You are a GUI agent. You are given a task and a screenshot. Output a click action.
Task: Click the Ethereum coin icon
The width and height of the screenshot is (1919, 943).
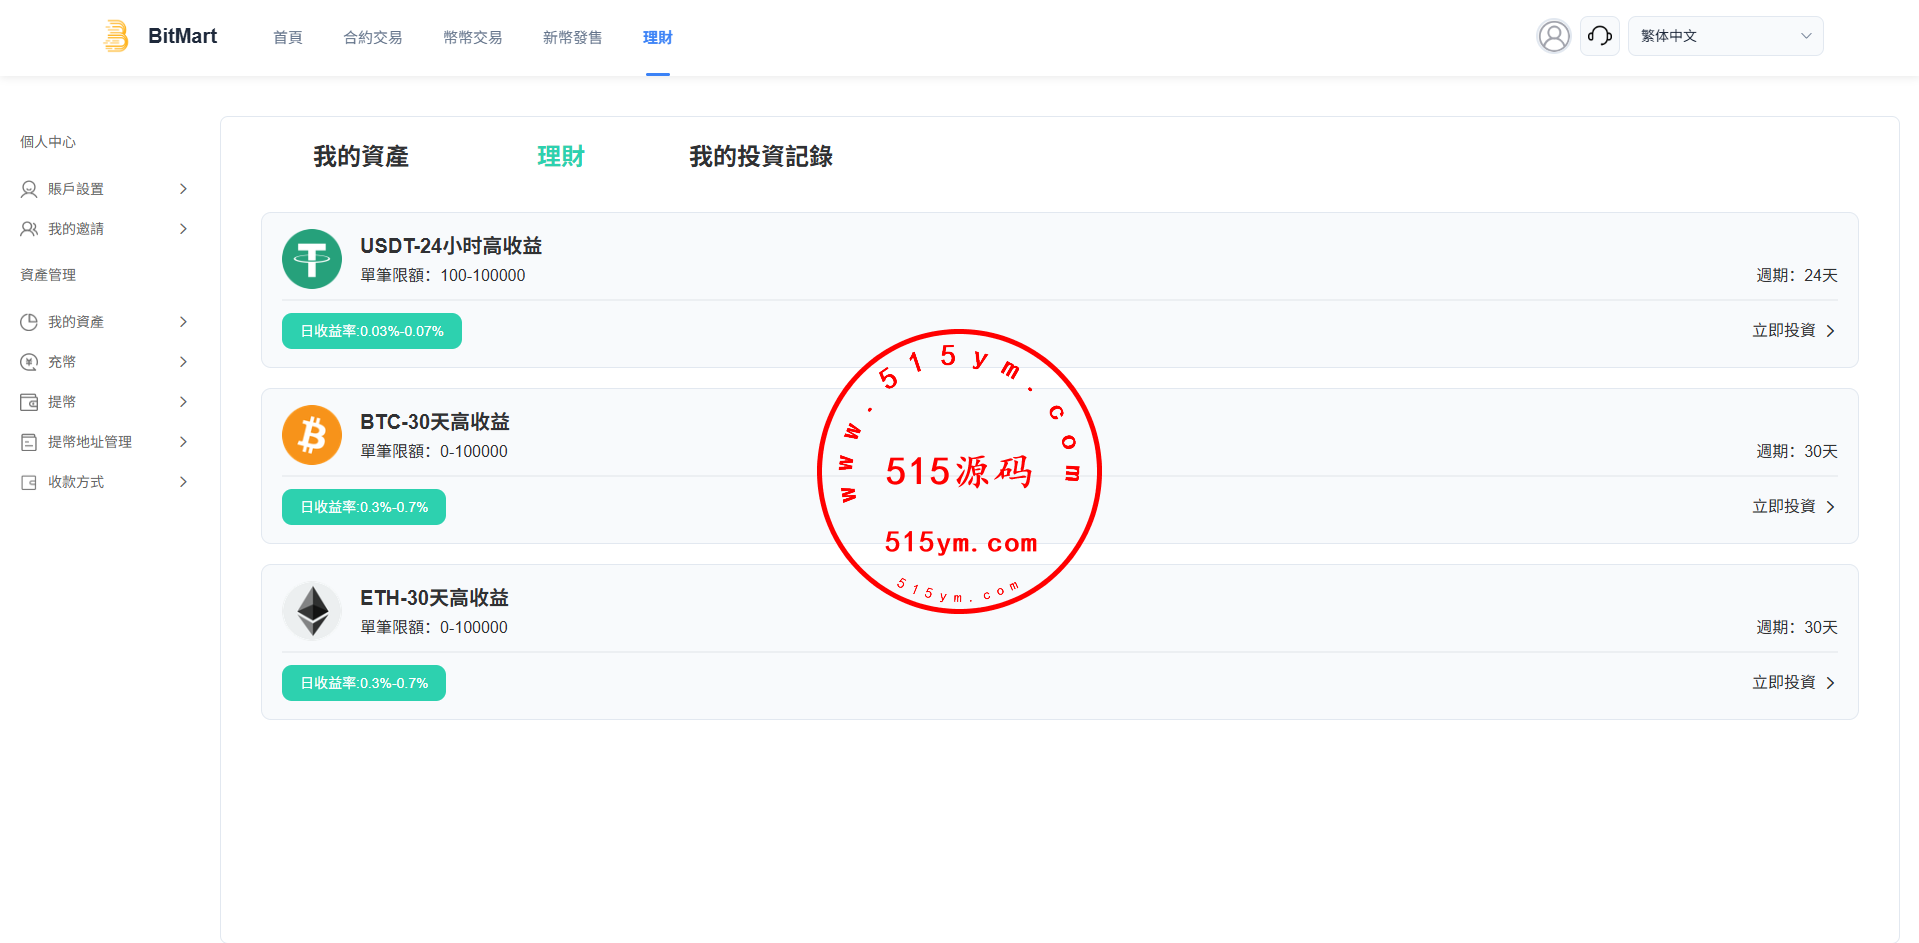tap(312, 611)
